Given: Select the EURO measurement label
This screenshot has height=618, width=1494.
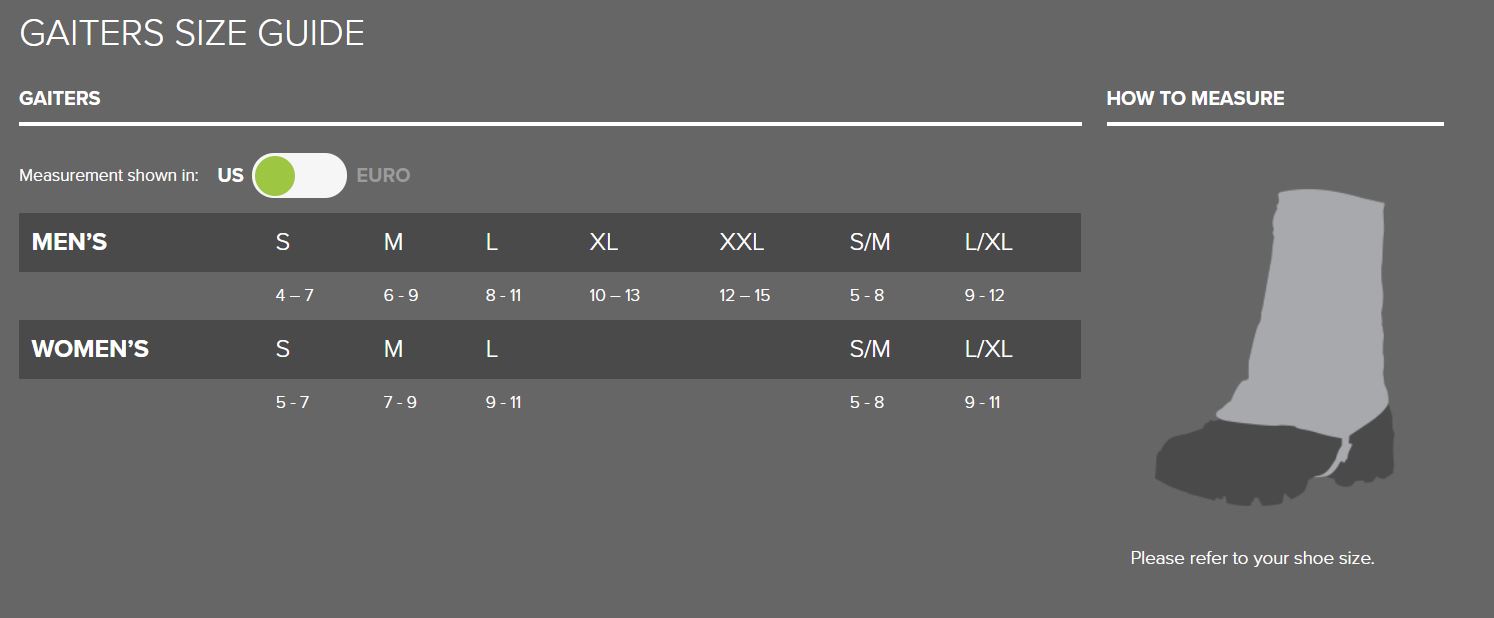Looking at the screenshot, I should pos(383,176).
